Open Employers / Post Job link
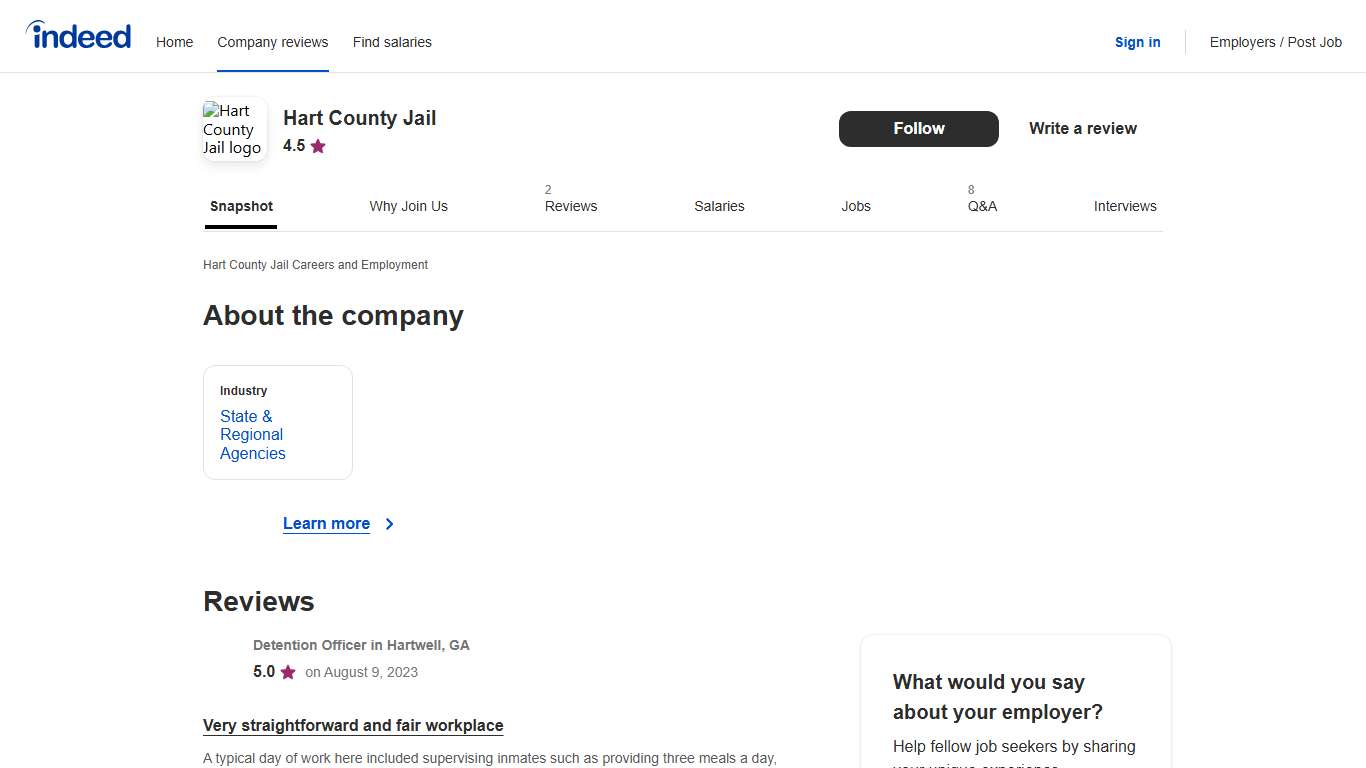Screen dimensions: 1366x768 coord(1275,42)
